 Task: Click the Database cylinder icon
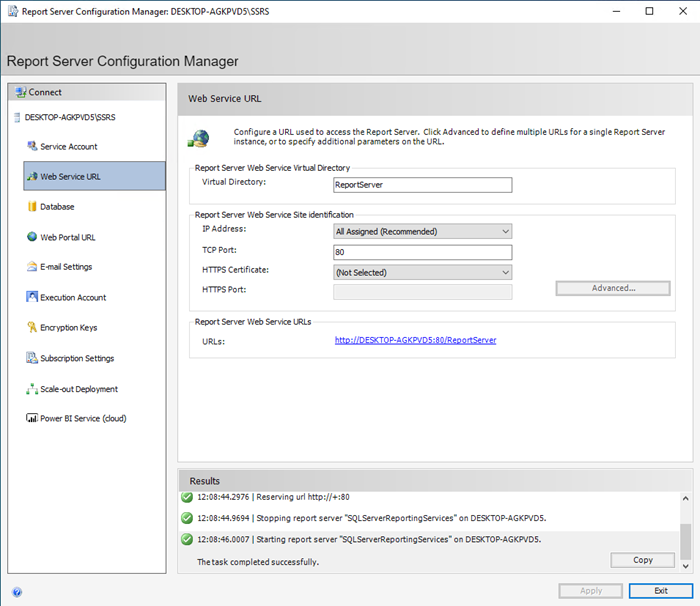tap(32, 206)
